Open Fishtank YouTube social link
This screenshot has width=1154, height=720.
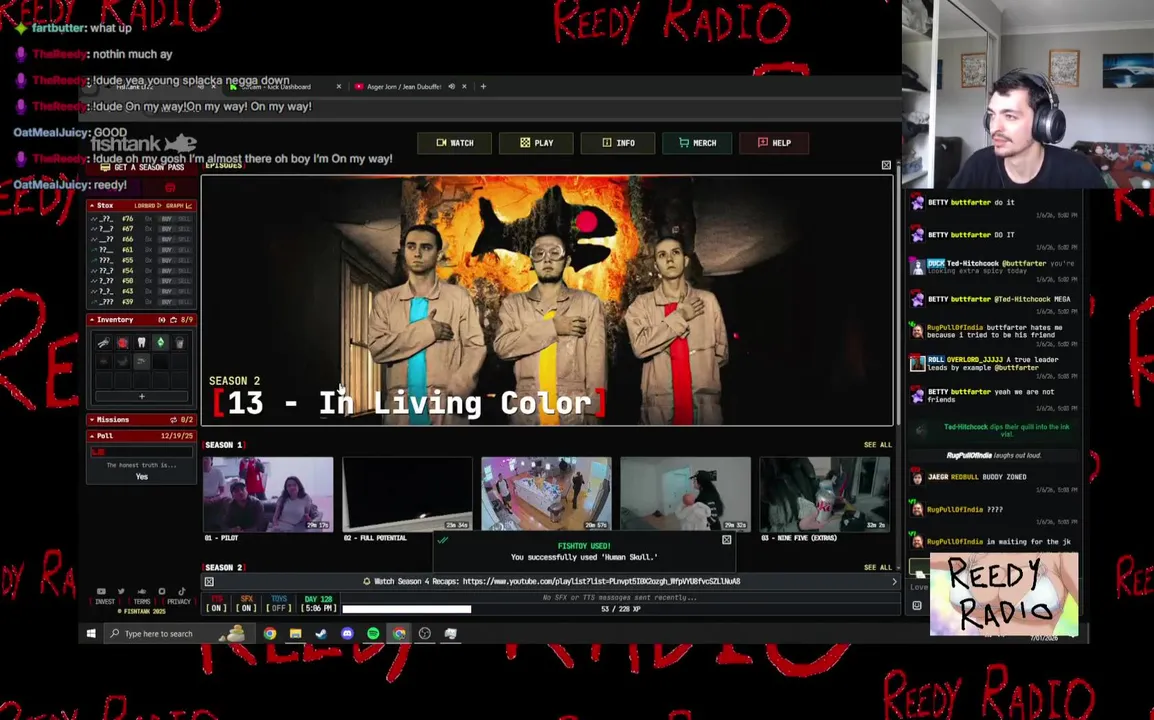(102, 591)
